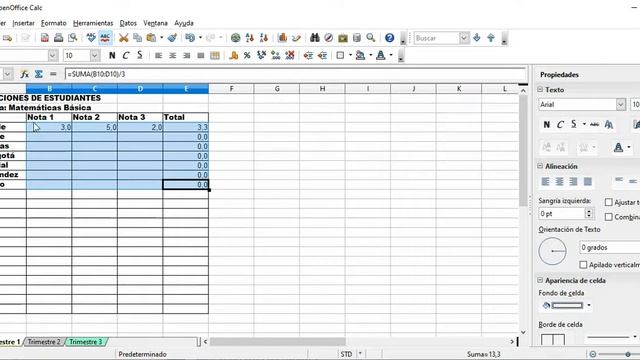
Task: Open the Ventana menu
Action: [x=156, y=23]
